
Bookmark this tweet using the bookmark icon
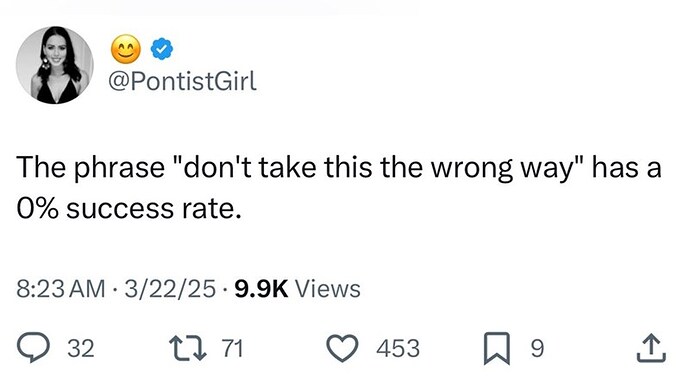point(497,349)
